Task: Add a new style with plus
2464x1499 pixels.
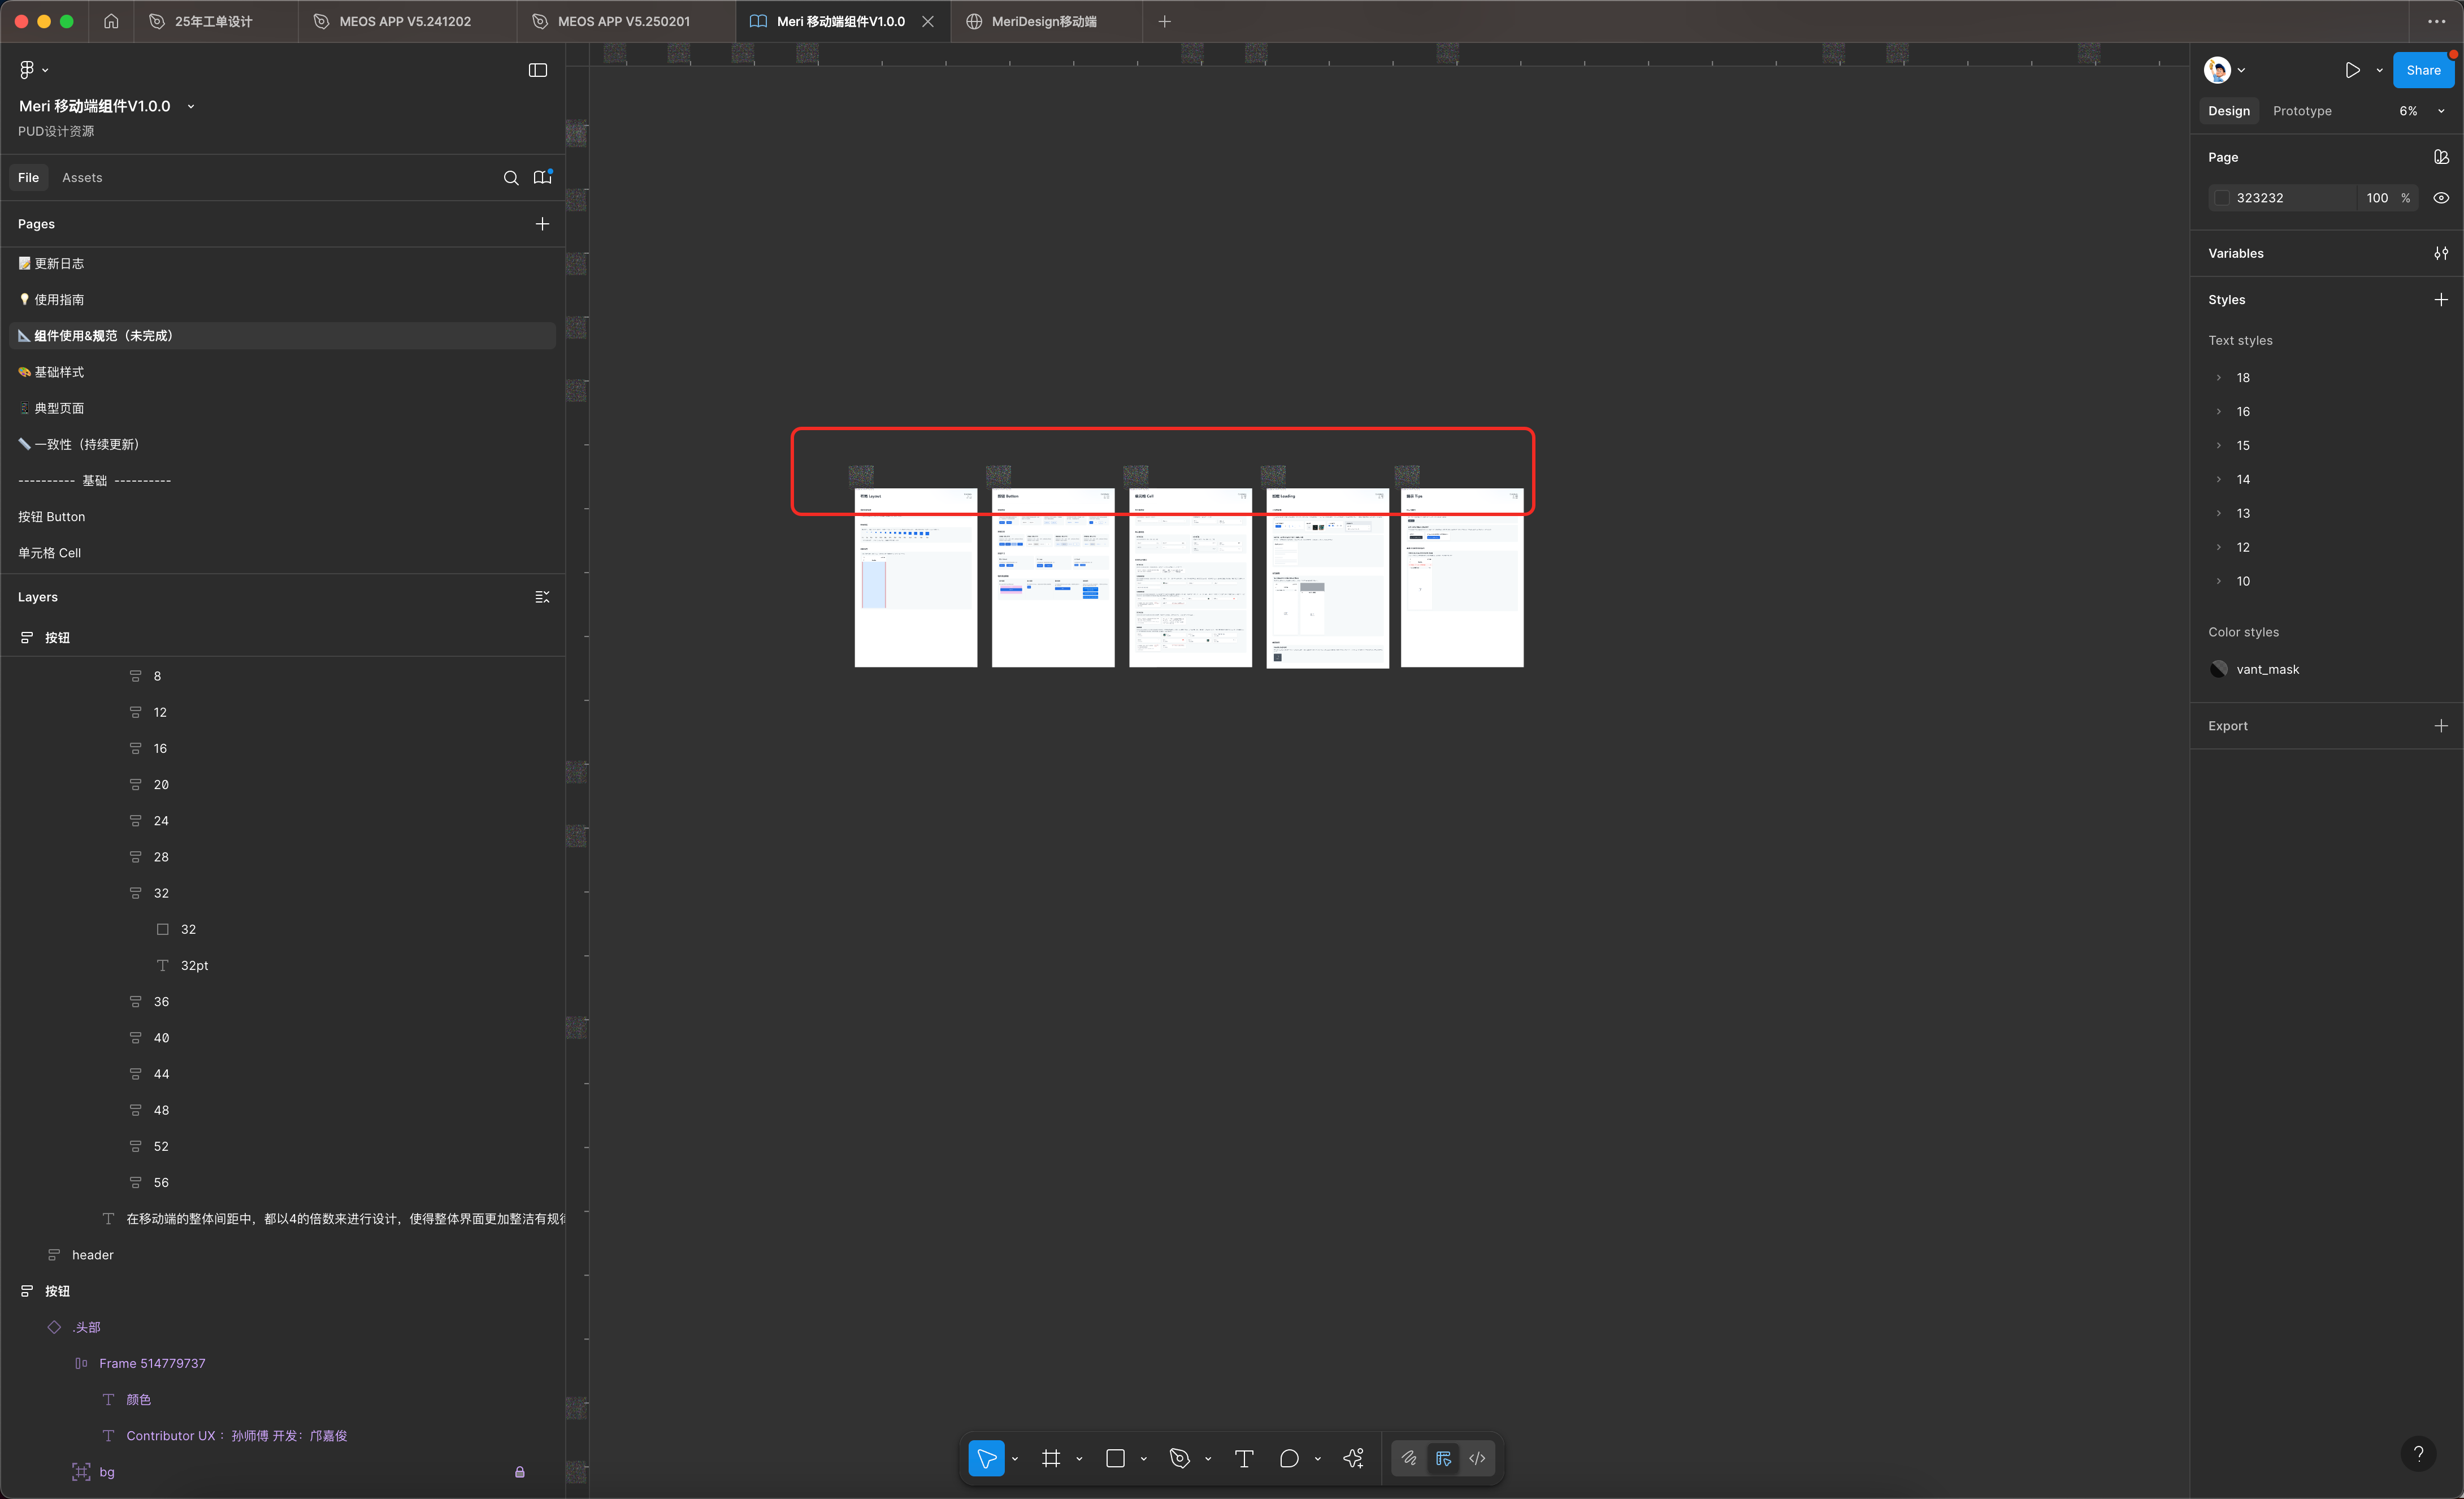Action: 2441,300
